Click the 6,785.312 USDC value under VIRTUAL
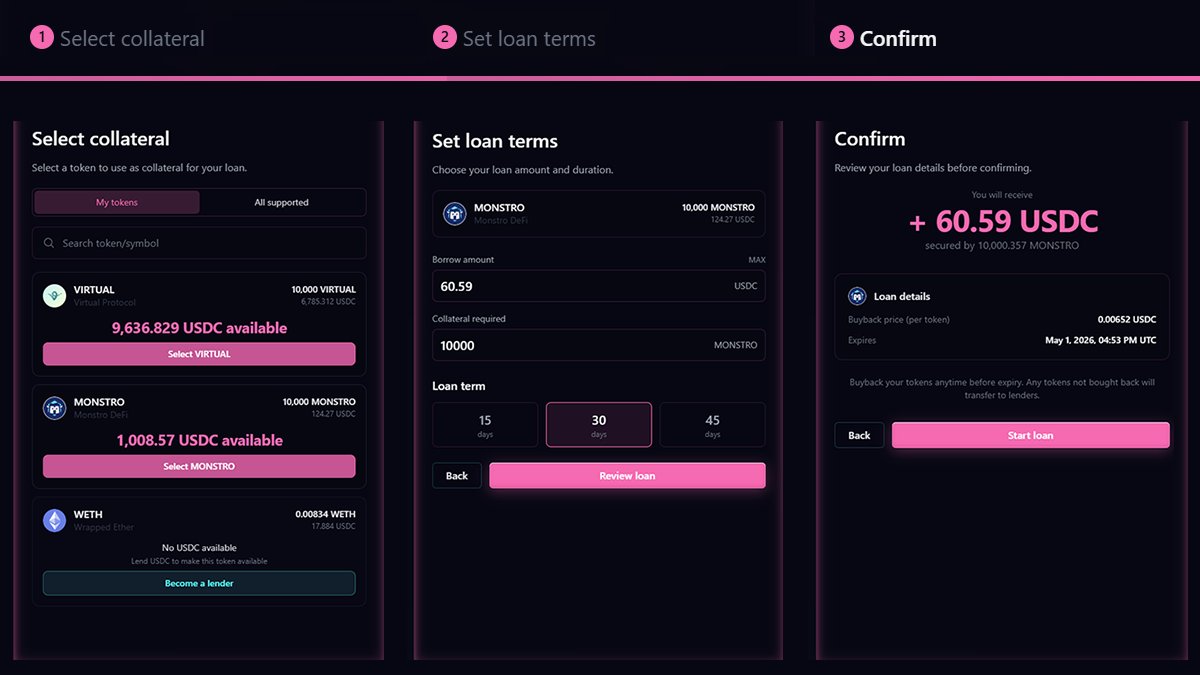 tap(329, 301)
